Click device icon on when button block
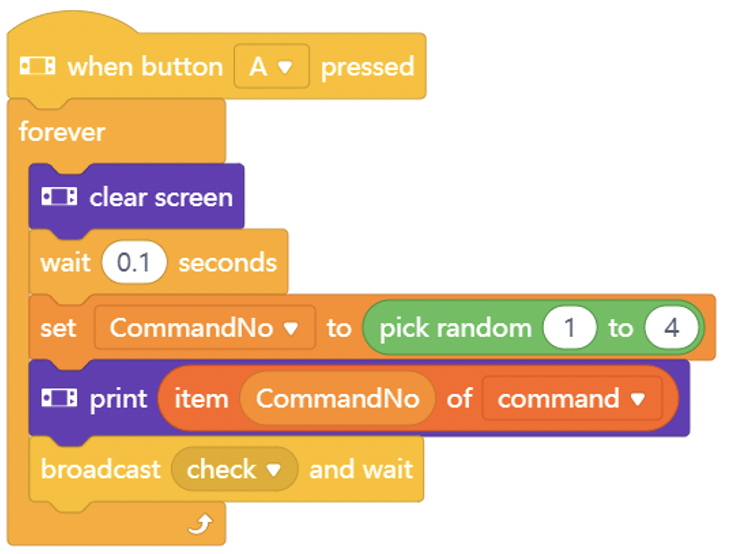Image resolution: width=730 pixels, height=554 pixels. pos(38,66)
